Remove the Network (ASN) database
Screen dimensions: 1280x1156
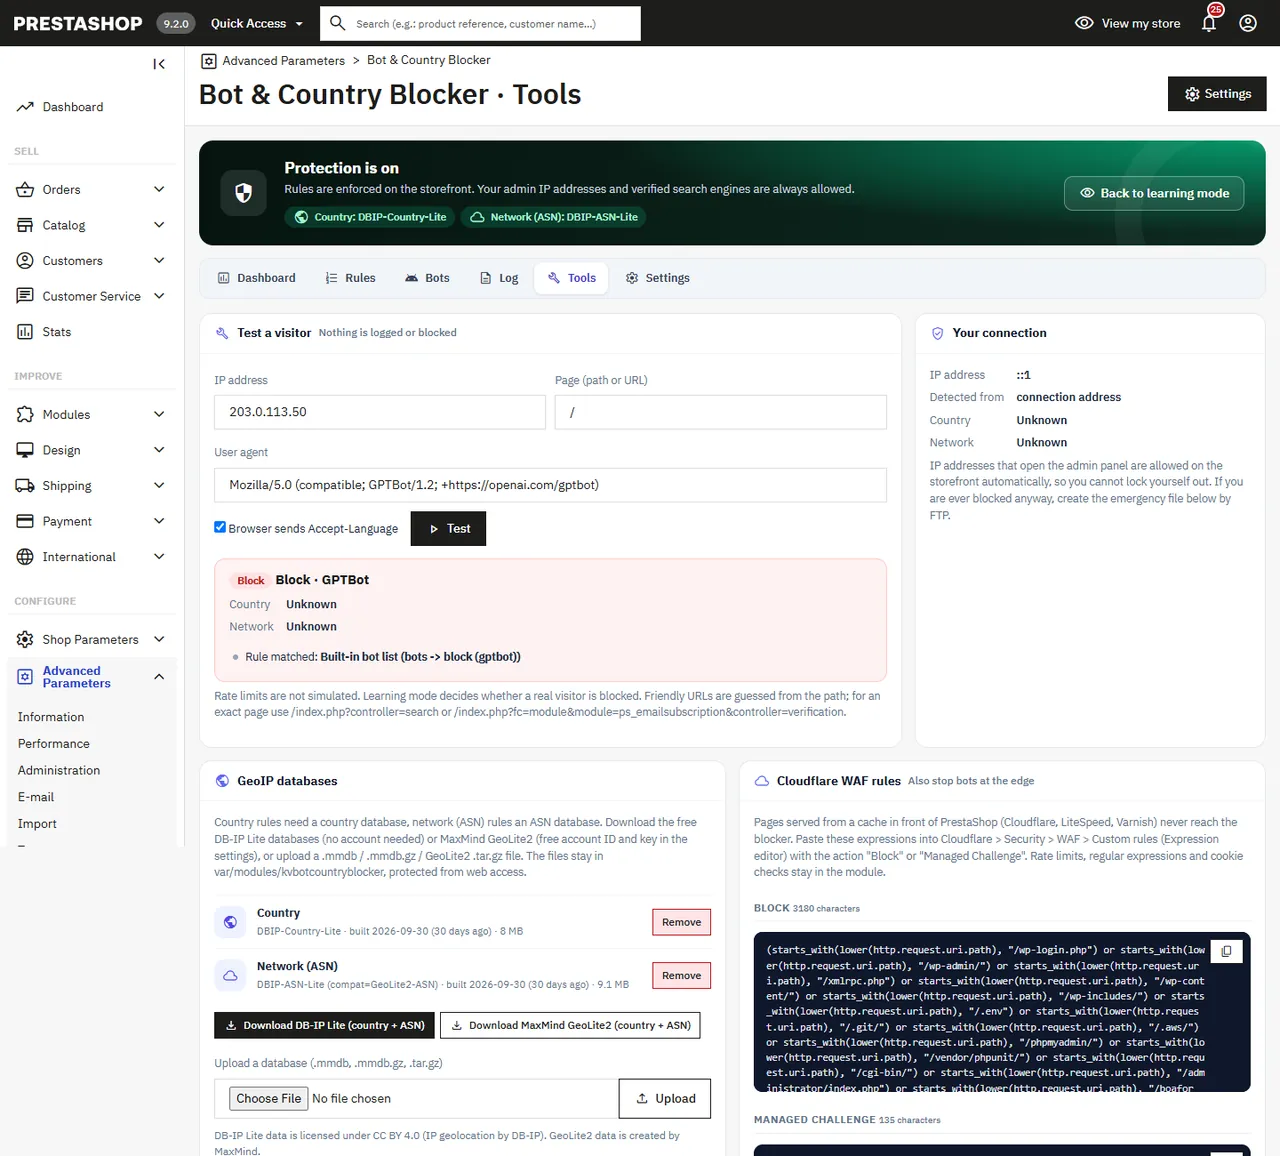coord(681,975)
